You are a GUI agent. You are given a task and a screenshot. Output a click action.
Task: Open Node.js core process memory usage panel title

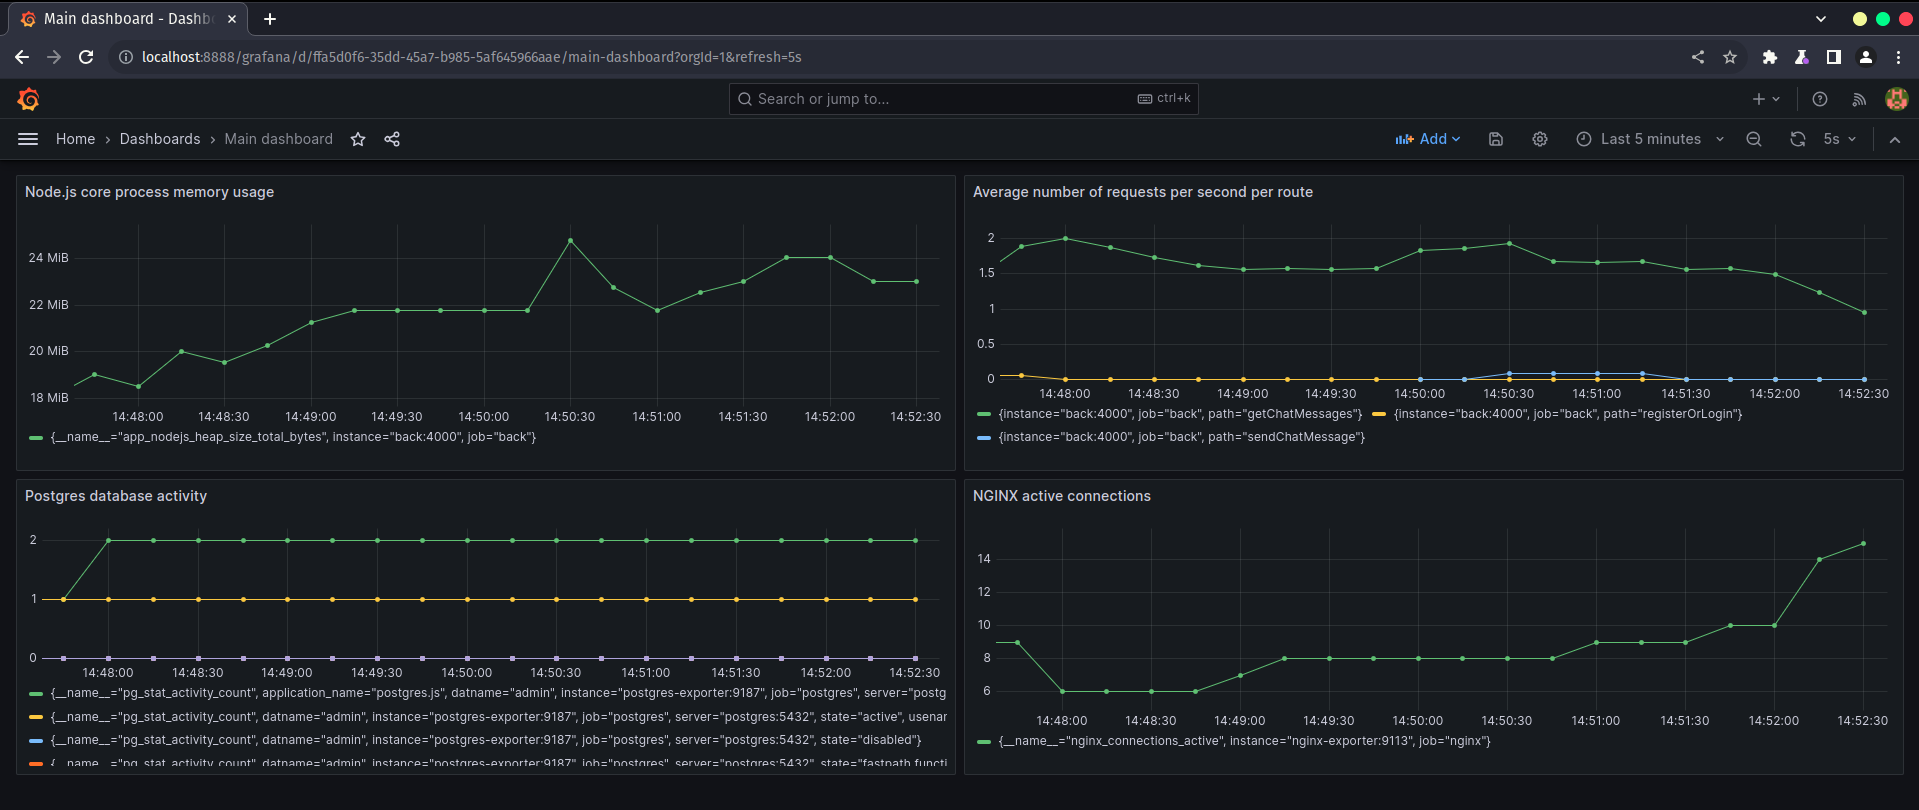click(x=149, y=192)
